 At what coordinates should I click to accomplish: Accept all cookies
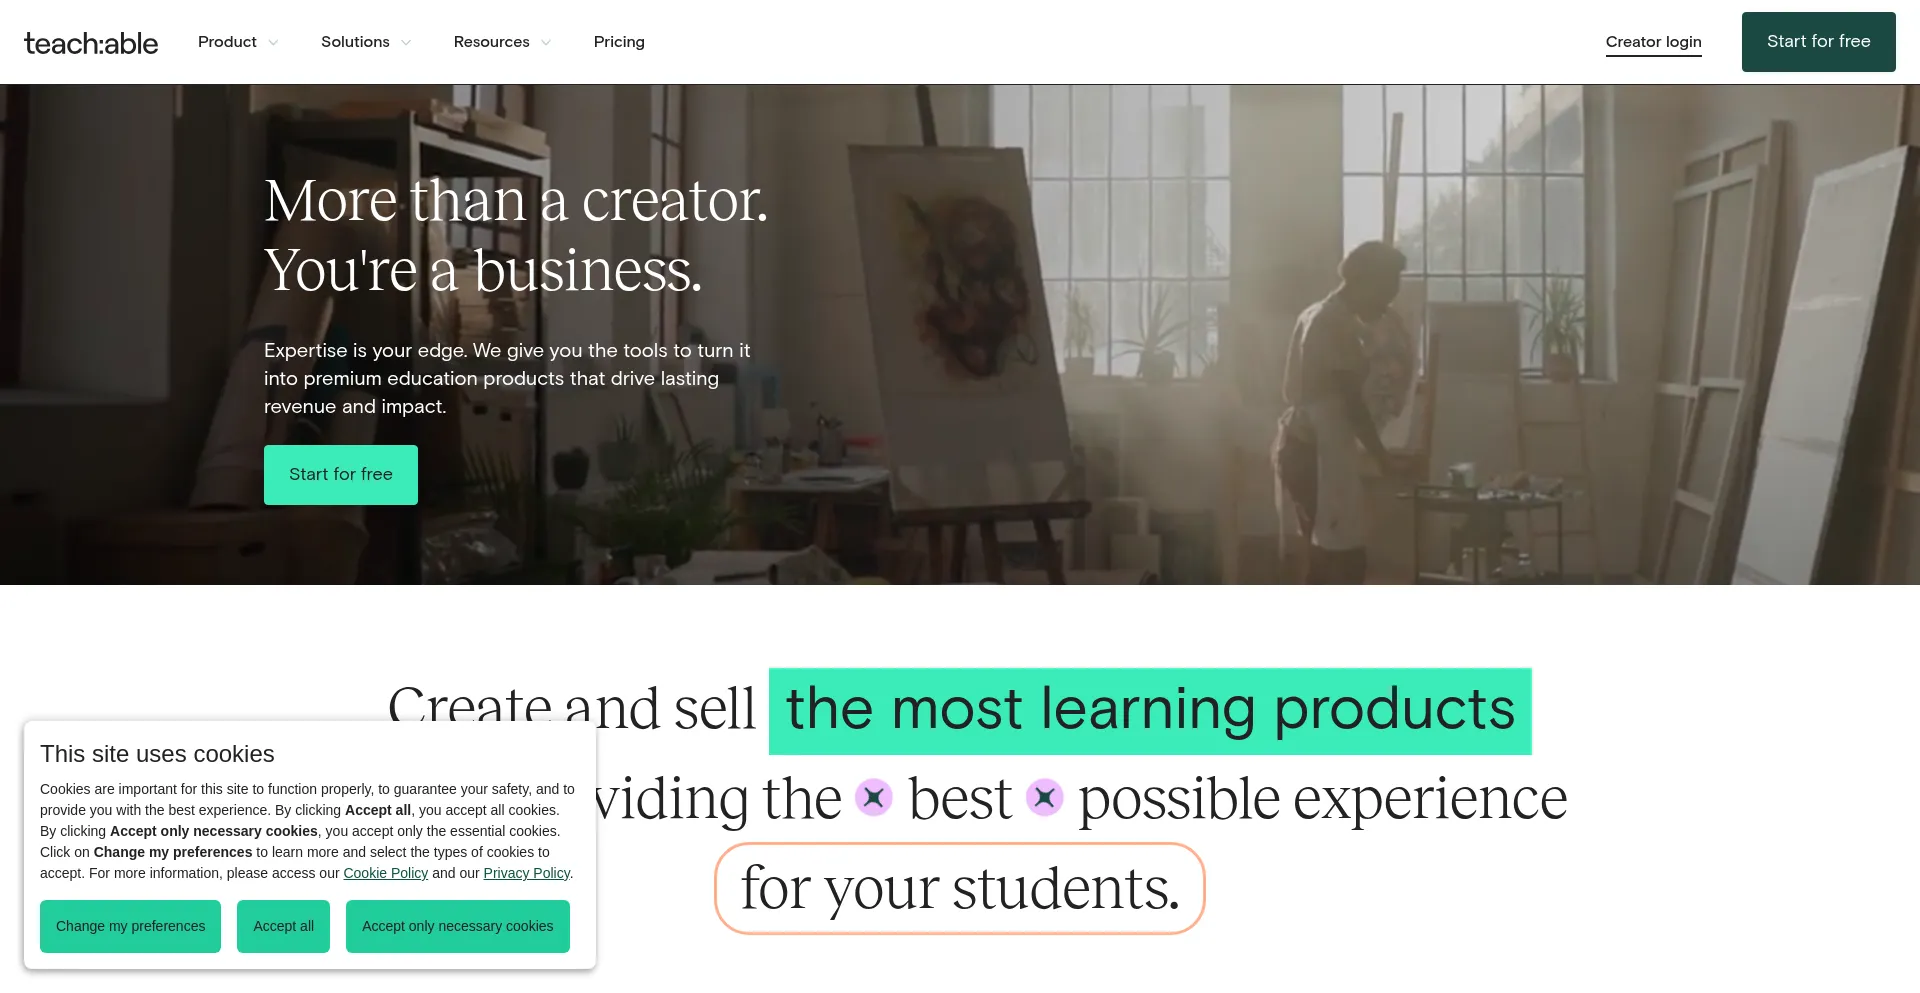(x=283, y=926)
